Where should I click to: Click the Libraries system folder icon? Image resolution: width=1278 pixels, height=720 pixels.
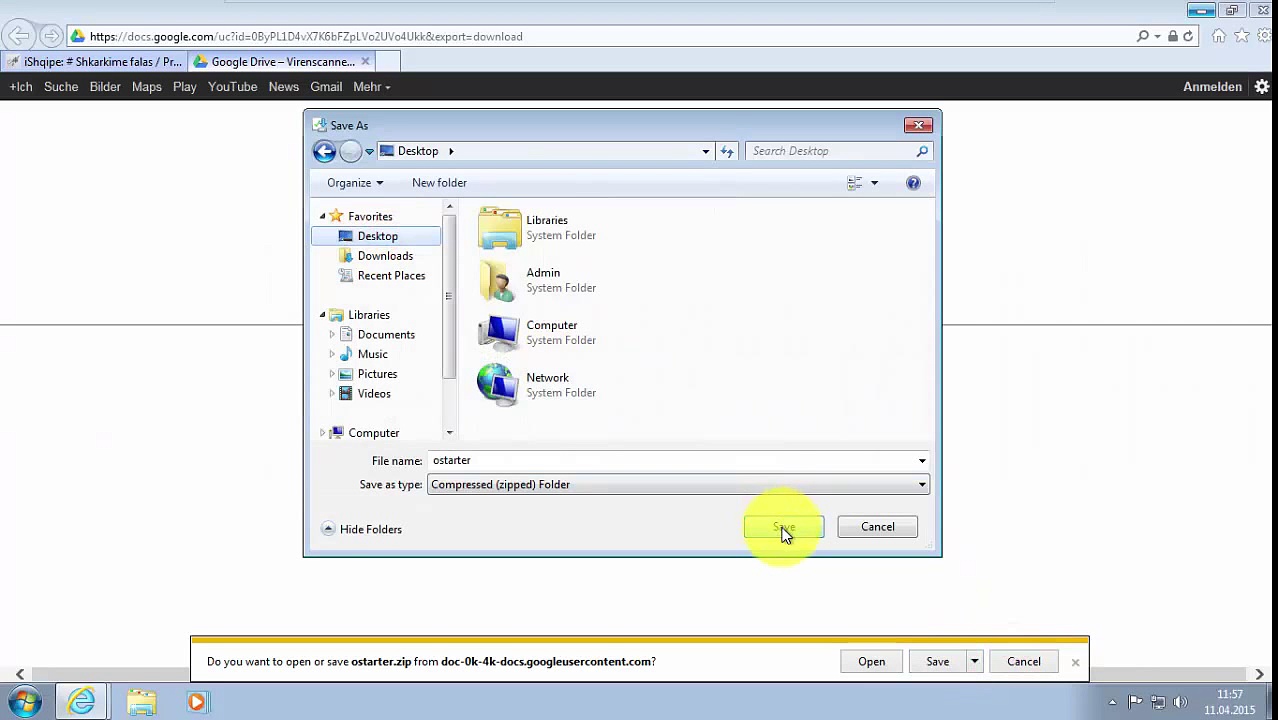[499, 227]
